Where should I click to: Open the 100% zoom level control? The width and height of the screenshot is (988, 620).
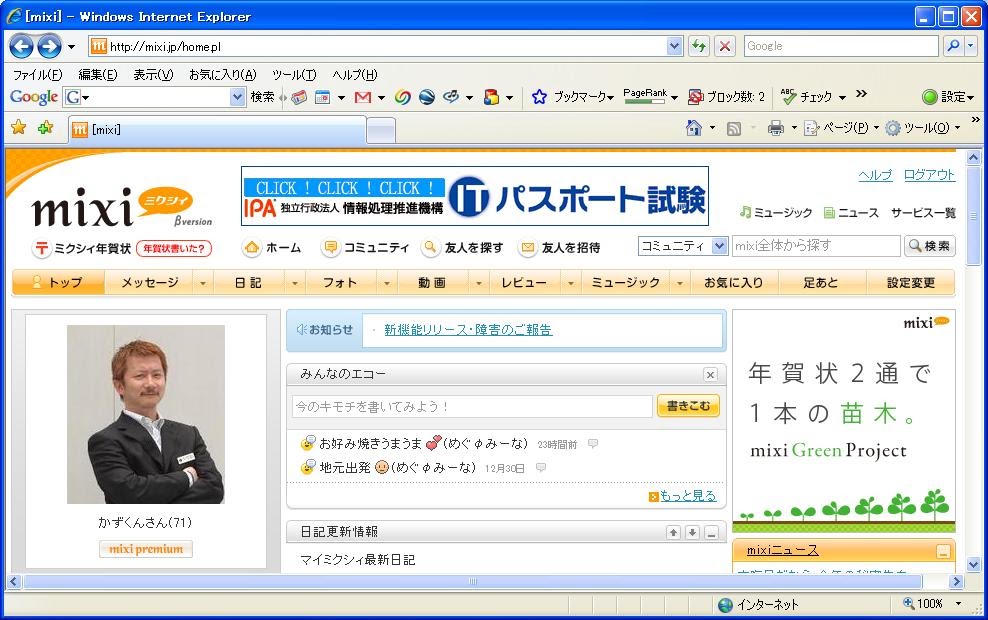point(933,604)
